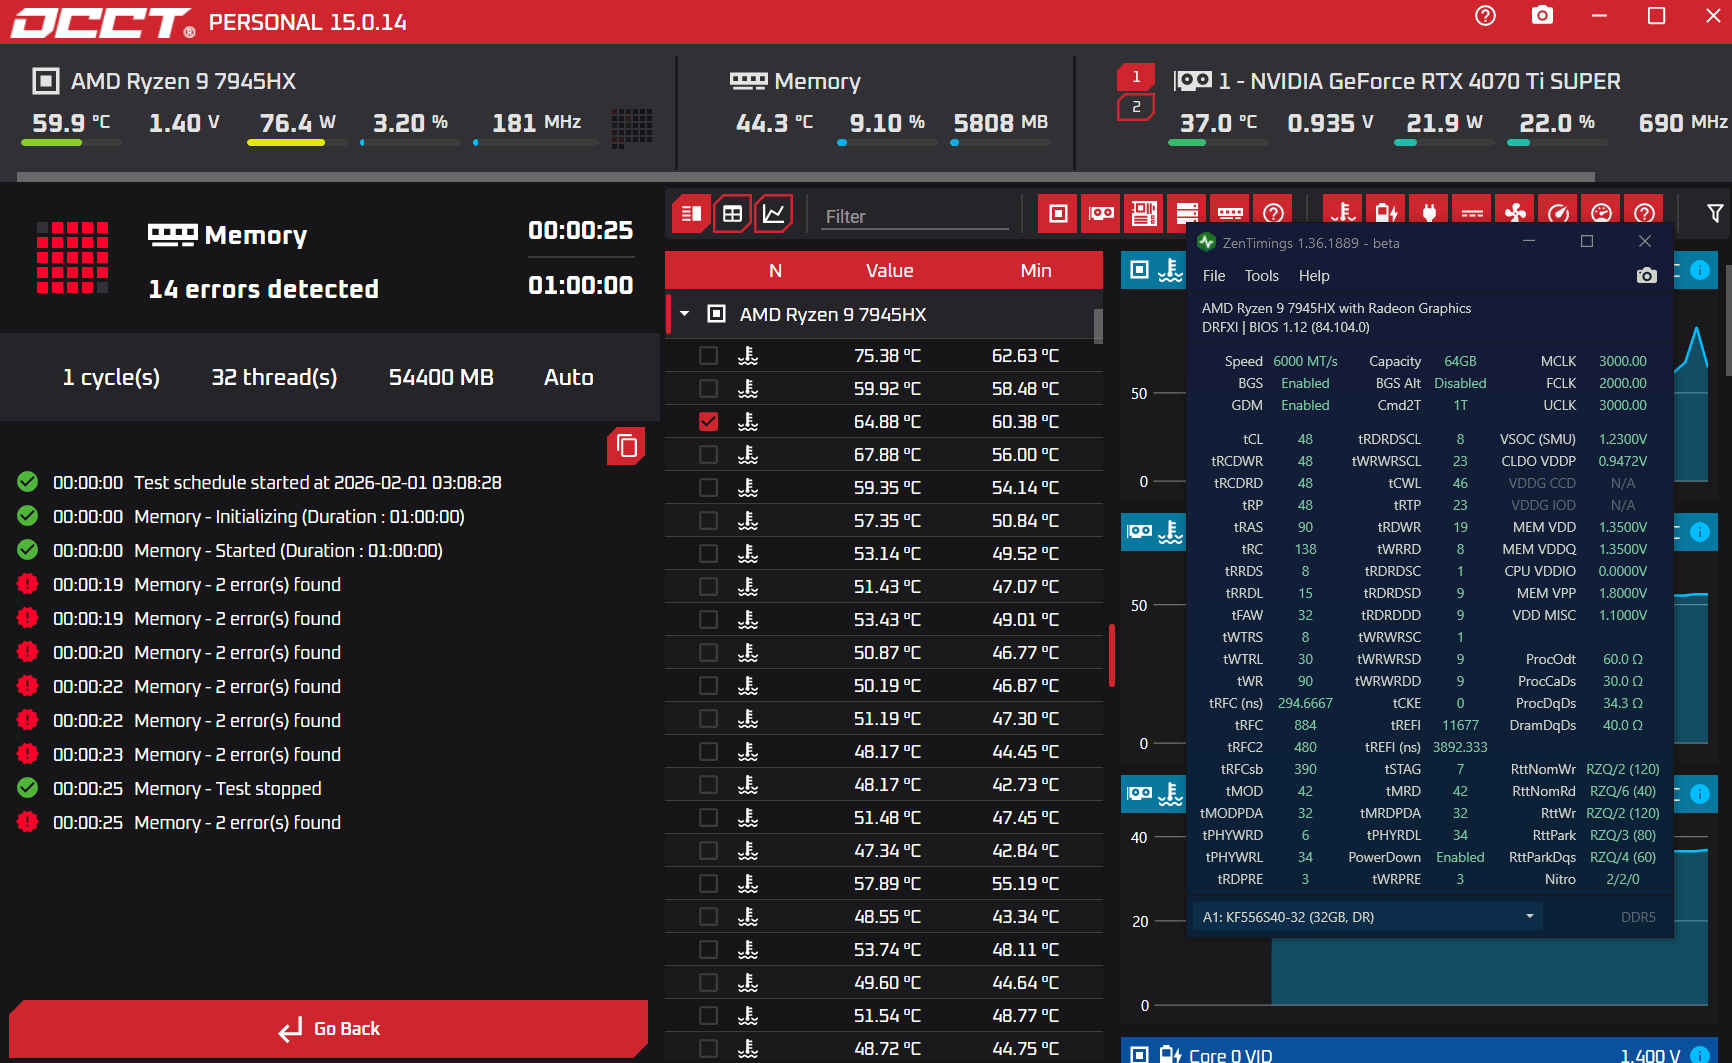Click the sensor Filter text field
Image resolution: width=1732 pixels, height=1063 pixels.
pos(914,216)
